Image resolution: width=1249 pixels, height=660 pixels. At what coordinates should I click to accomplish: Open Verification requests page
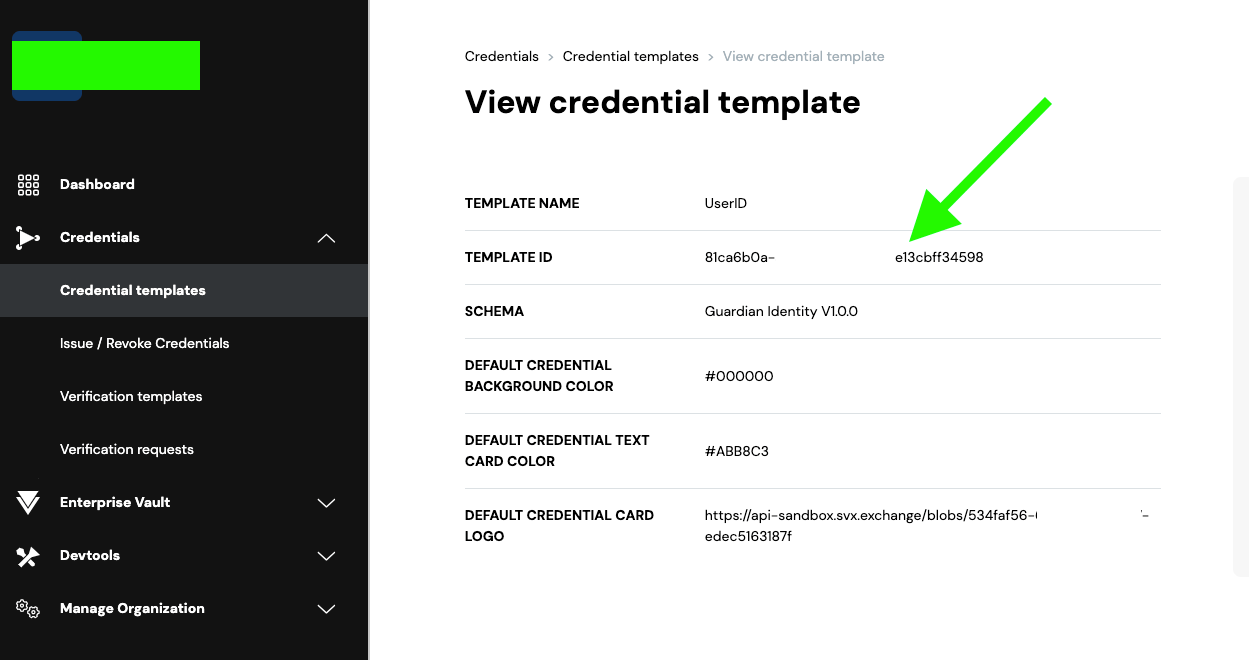pos(127,449)
